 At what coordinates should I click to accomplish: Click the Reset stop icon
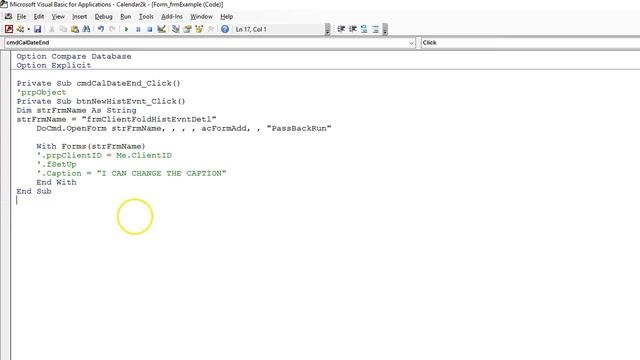coord(149,29)
